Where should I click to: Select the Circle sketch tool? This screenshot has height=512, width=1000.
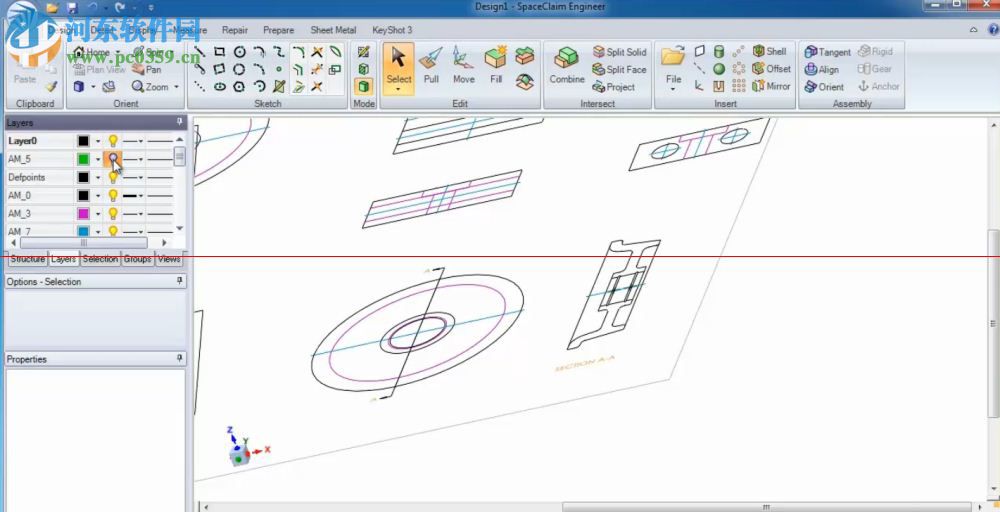(x=239, y=52)
